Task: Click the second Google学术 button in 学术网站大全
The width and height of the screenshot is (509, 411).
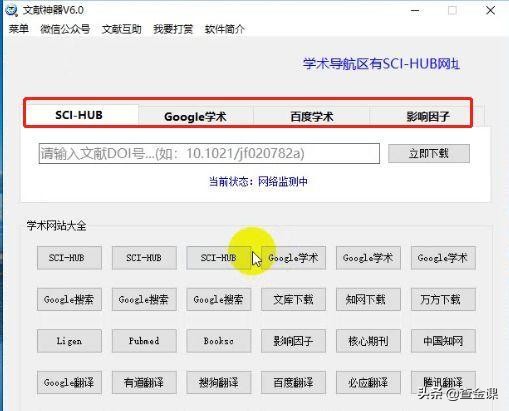Action: 368,258
